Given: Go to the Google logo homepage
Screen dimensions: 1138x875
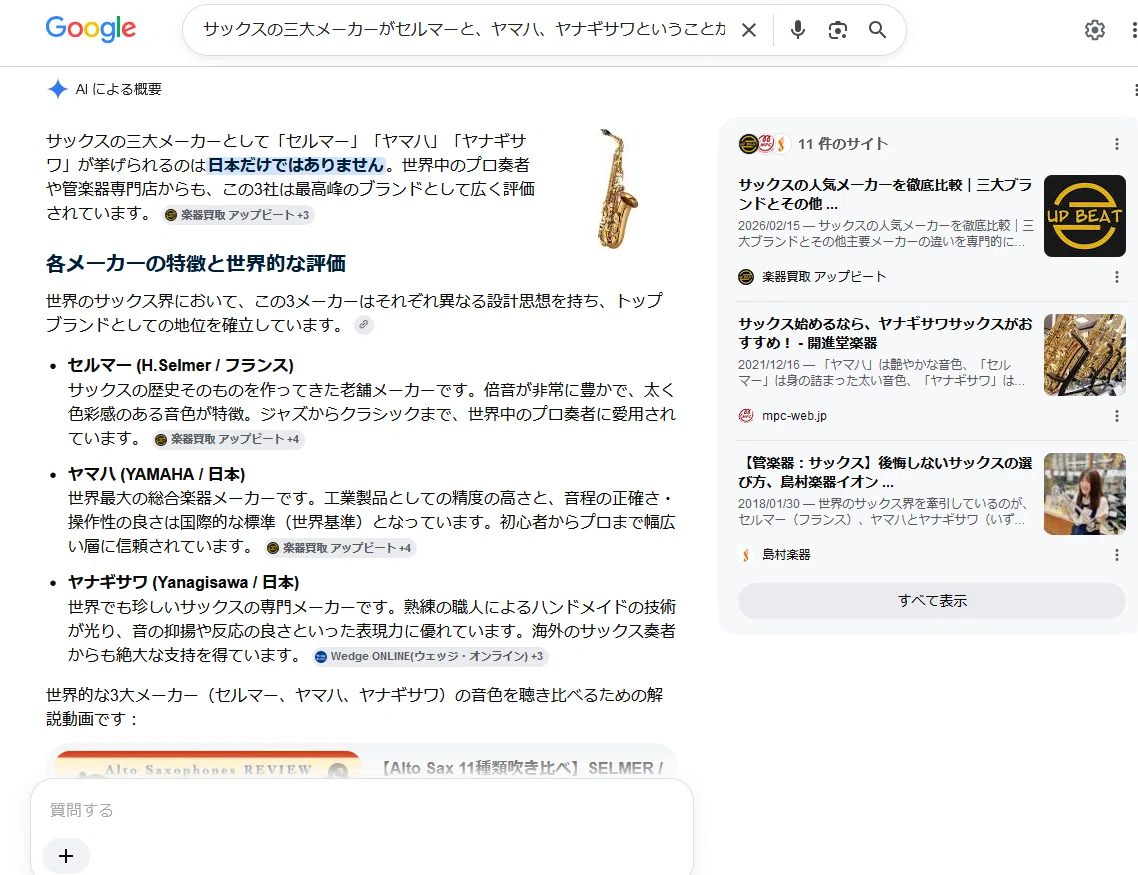Looking at the screenshot, I should 91,29.
